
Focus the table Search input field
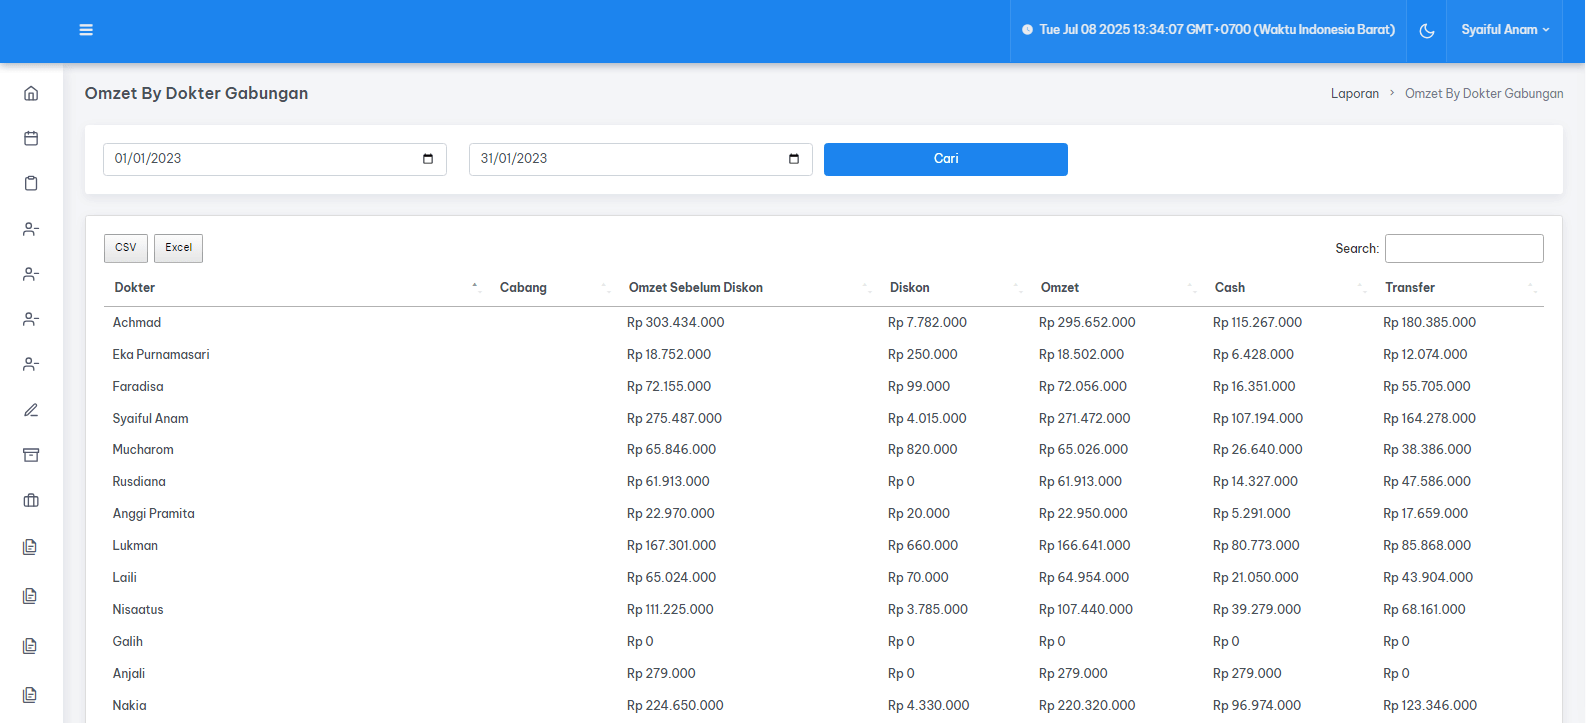click(x=1464, y=248)
